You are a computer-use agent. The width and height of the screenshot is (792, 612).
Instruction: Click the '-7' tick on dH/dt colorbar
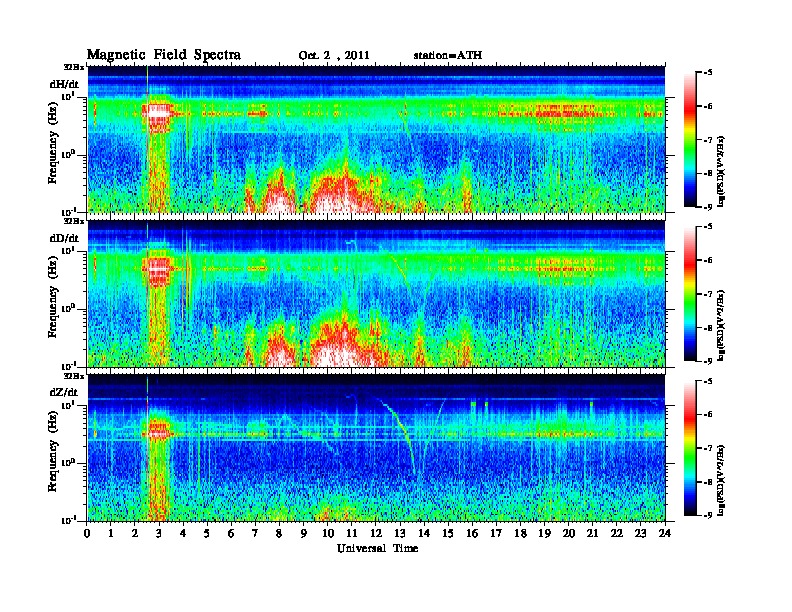coord(708,140)
